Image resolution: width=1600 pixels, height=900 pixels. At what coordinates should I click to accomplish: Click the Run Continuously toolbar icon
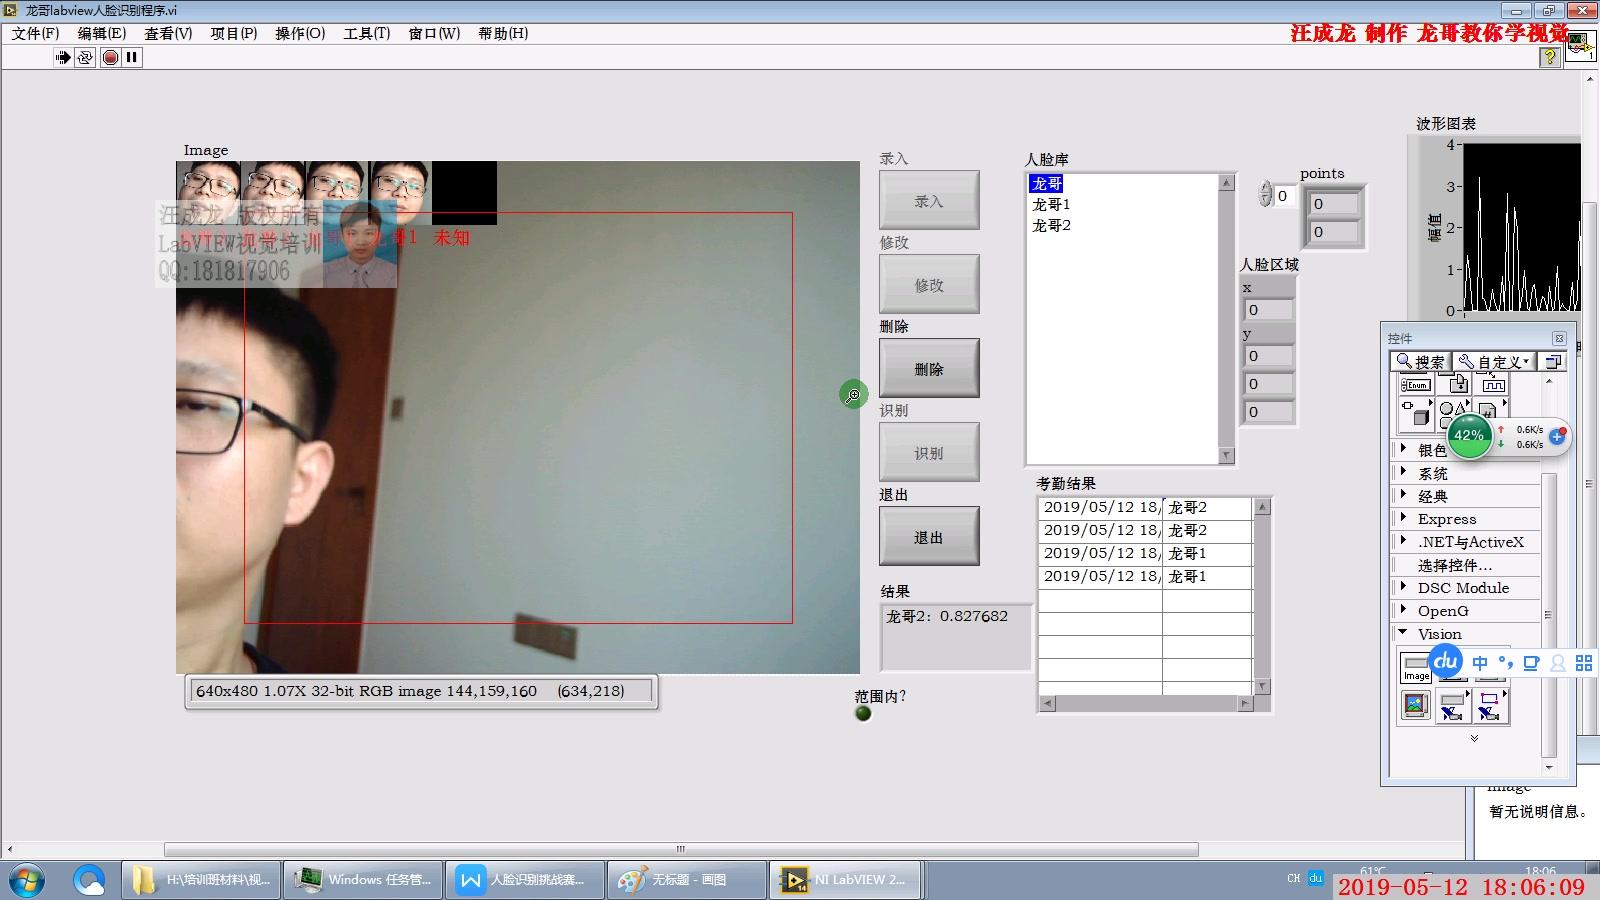[x=85, y=57]
